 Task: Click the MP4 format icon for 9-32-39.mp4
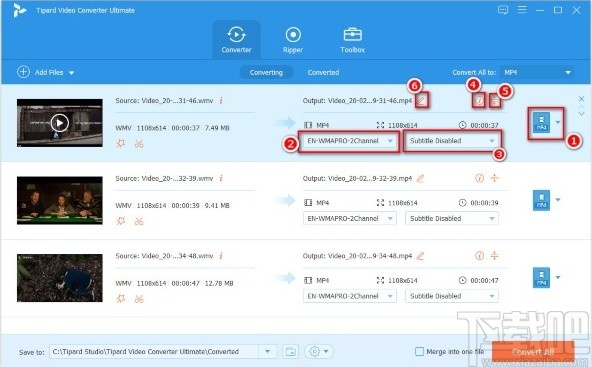tap(541, 200)
